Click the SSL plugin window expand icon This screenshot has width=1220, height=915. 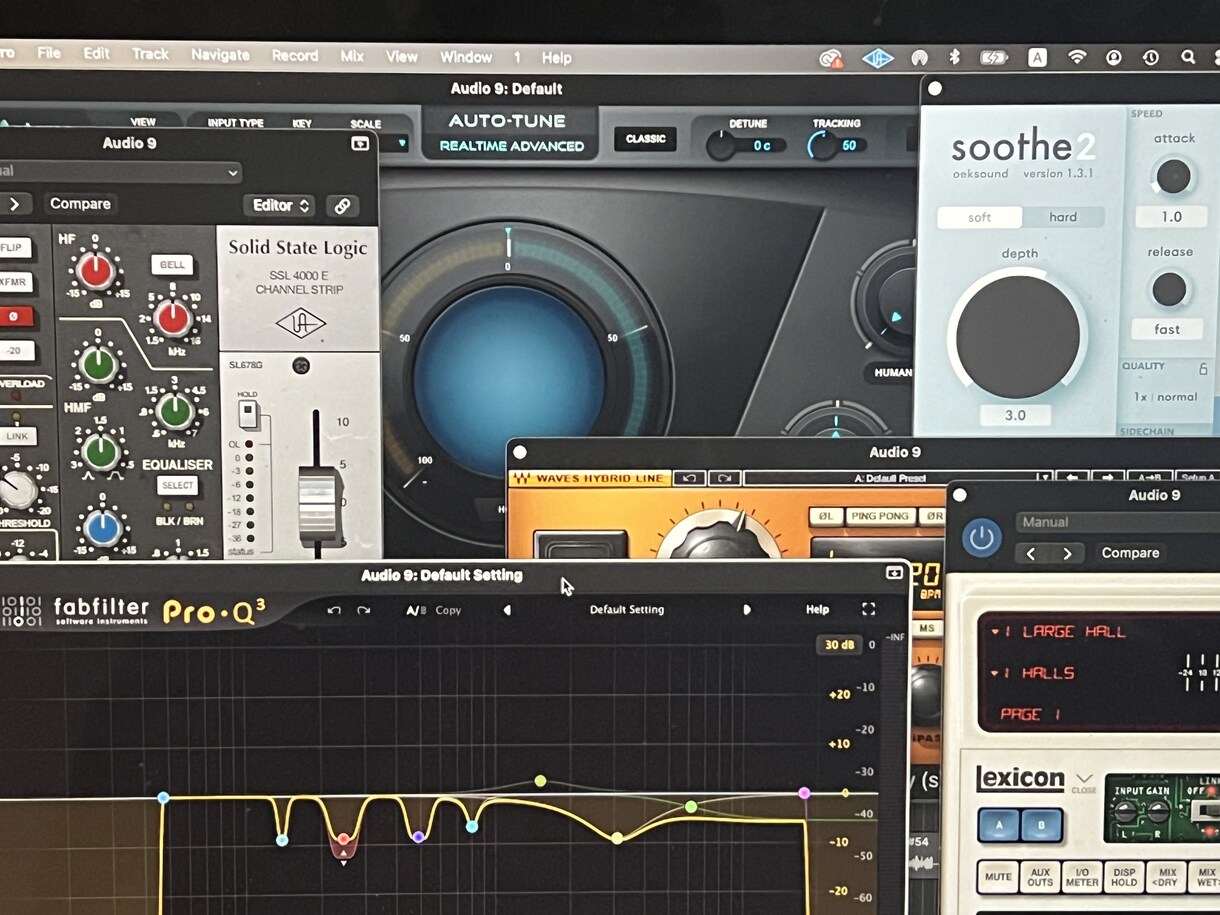[360, 144]
